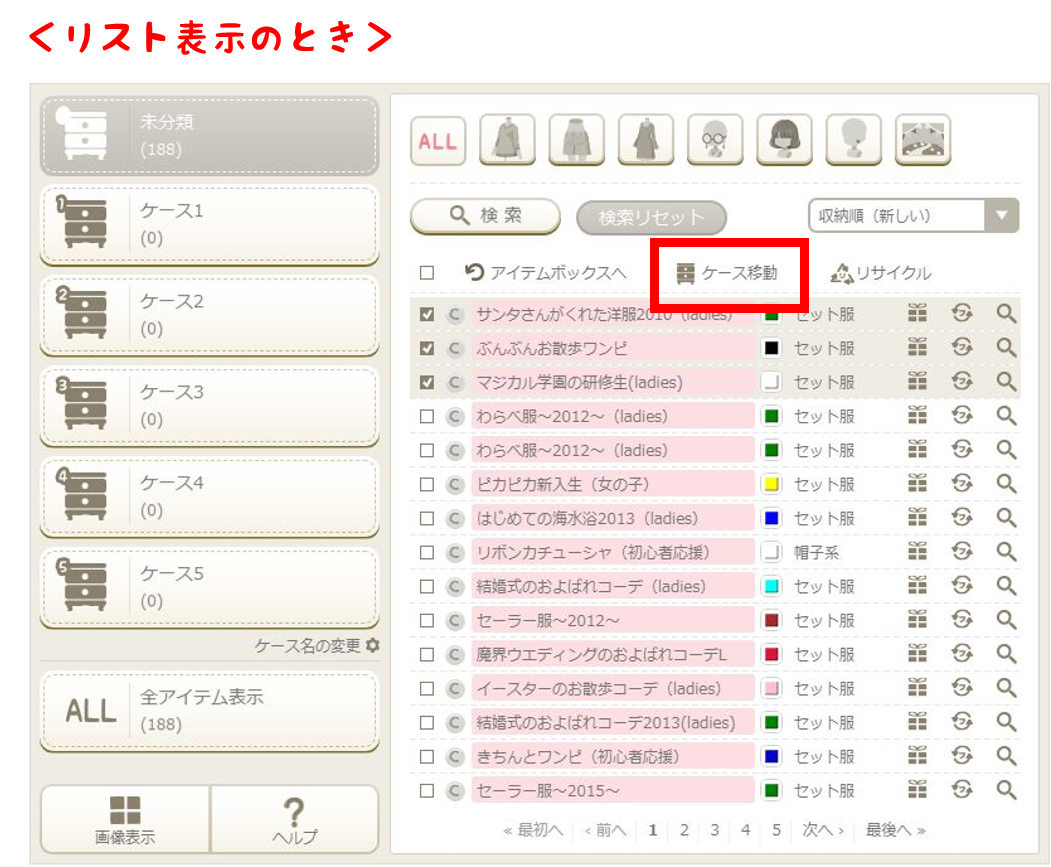Switch to 画像表示 grid view
1051x867 pixels.
(125, 819)
